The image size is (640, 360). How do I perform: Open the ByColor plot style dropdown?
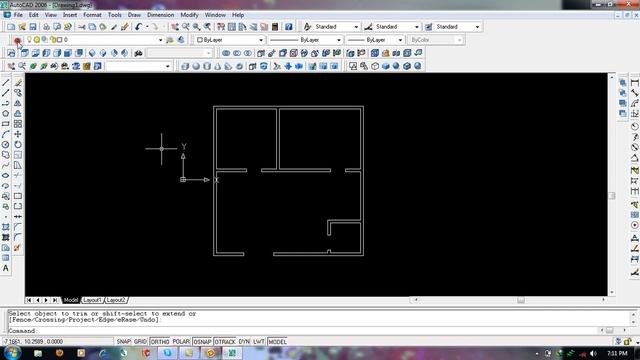tap(435, 40)
